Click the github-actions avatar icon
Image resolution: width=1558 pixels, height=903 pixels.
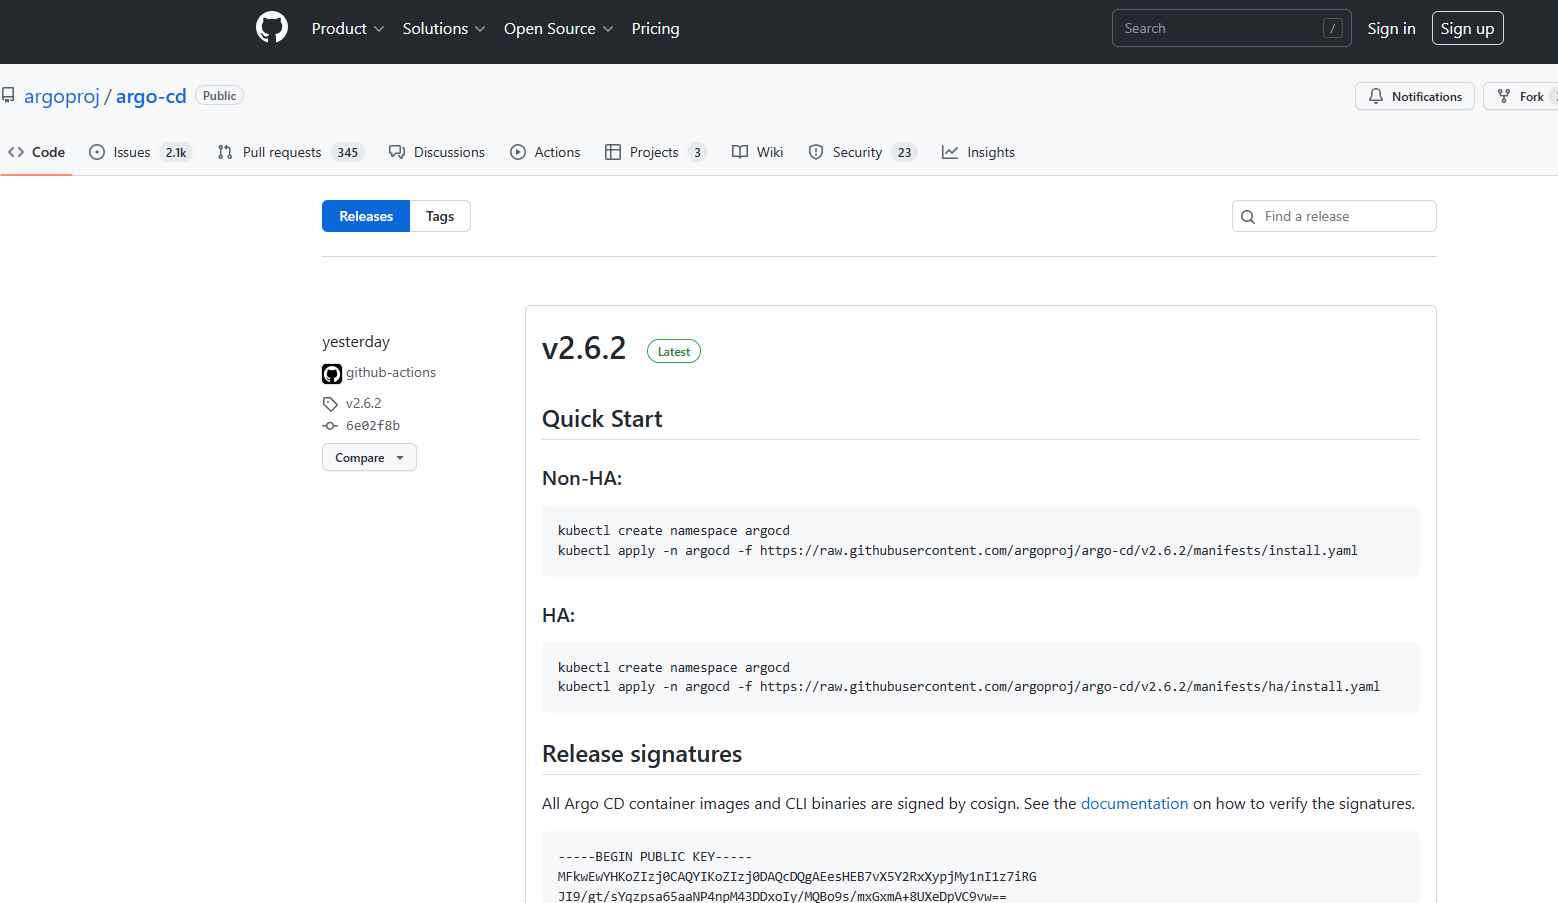332,374
